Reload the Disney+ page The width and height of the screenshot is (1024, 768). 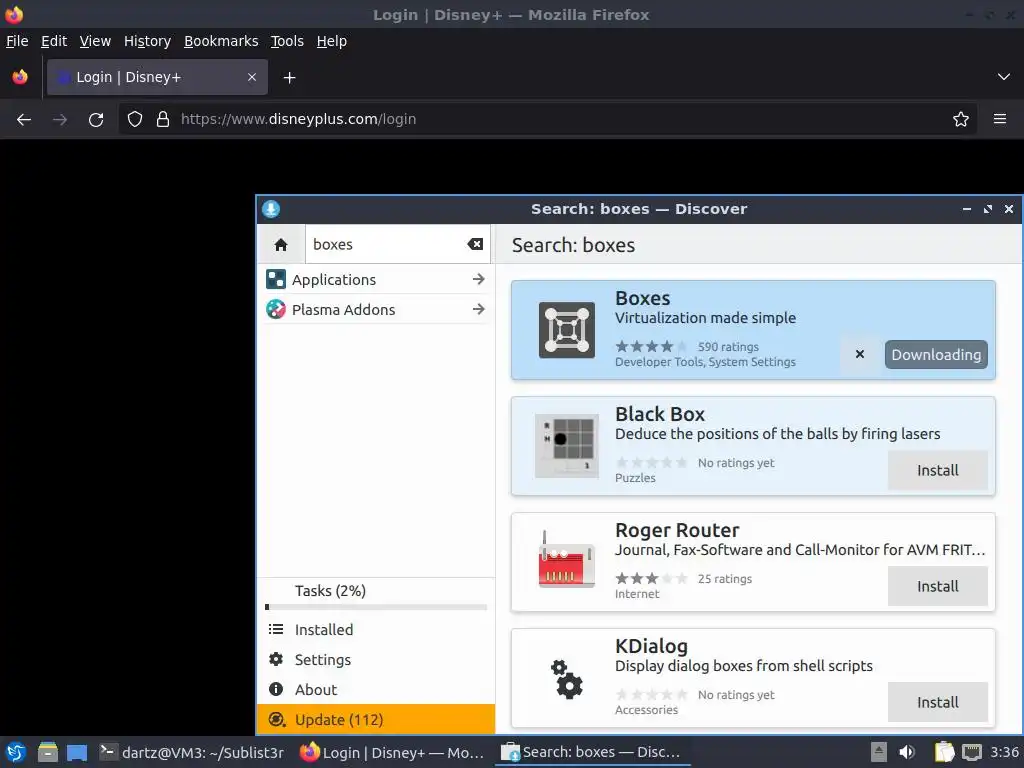[96, 120]
